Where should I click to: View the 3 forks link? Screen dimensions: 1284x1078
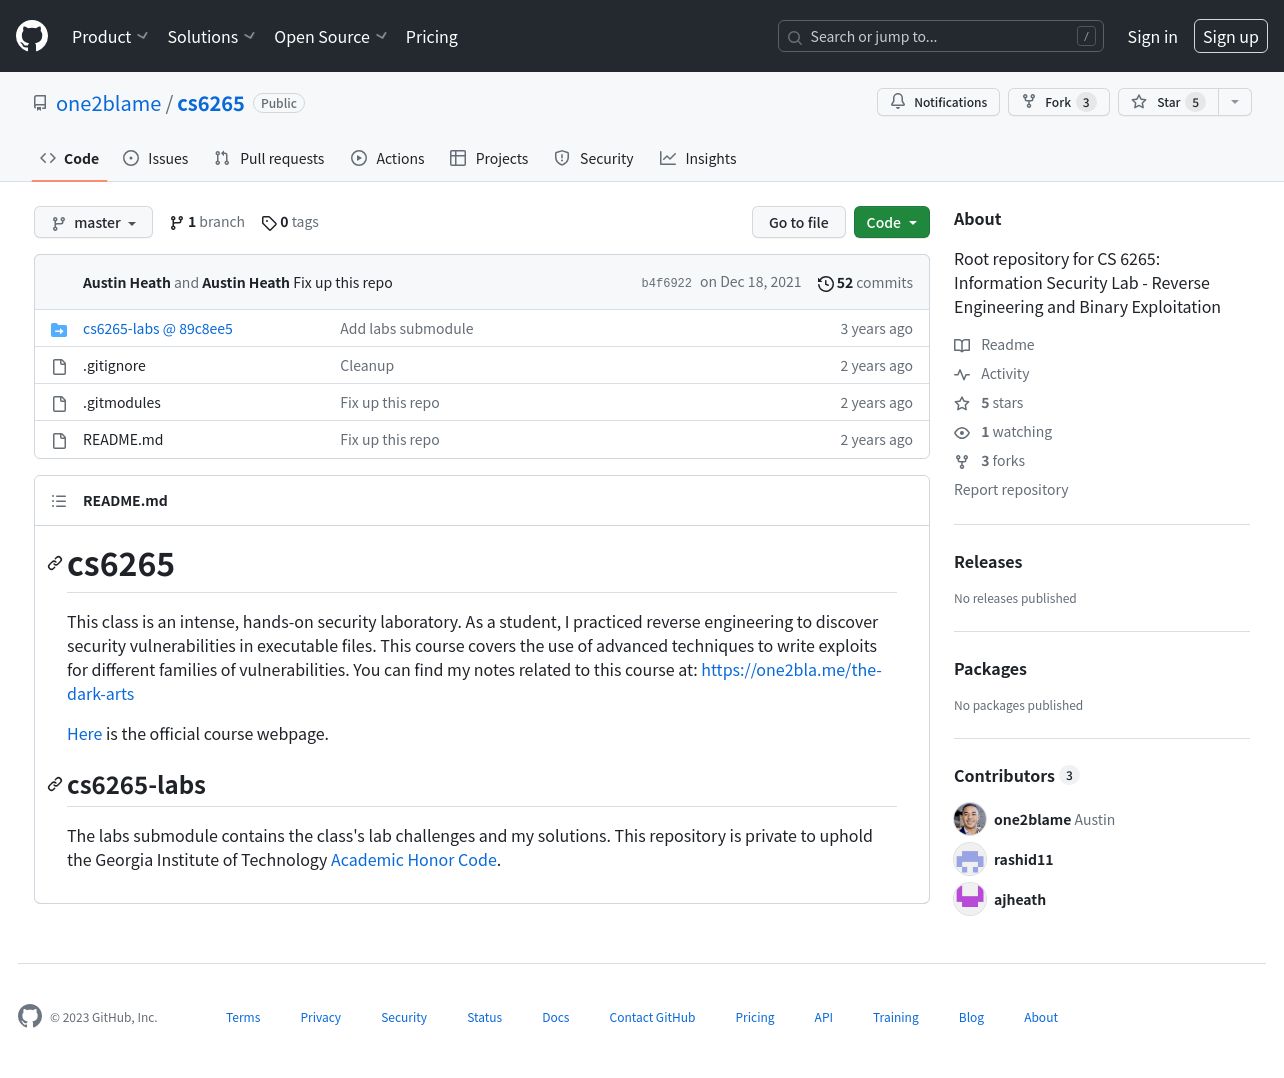click(x=989, y=461)
